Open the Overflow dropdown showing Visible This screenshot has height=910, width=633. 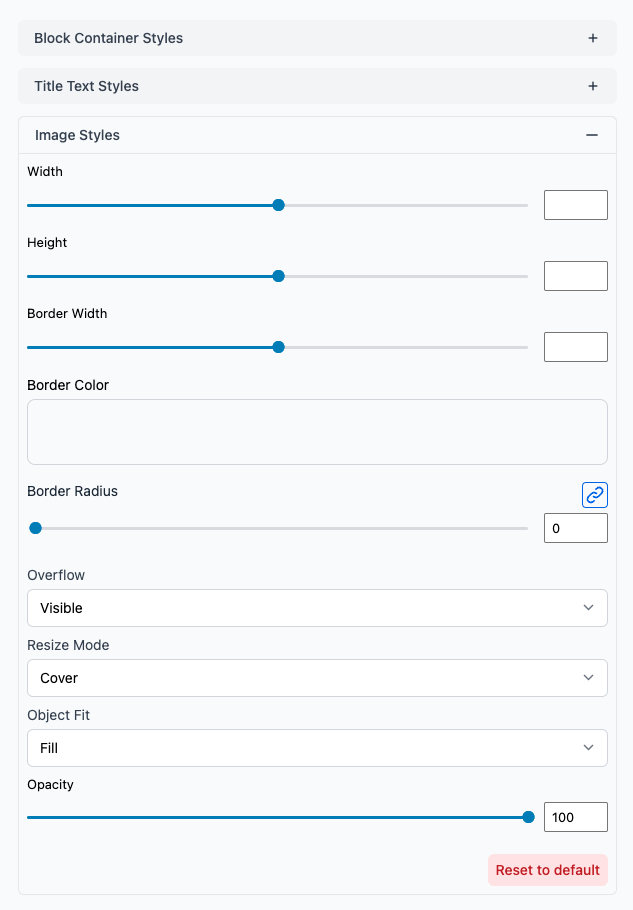tap(317, 607)
